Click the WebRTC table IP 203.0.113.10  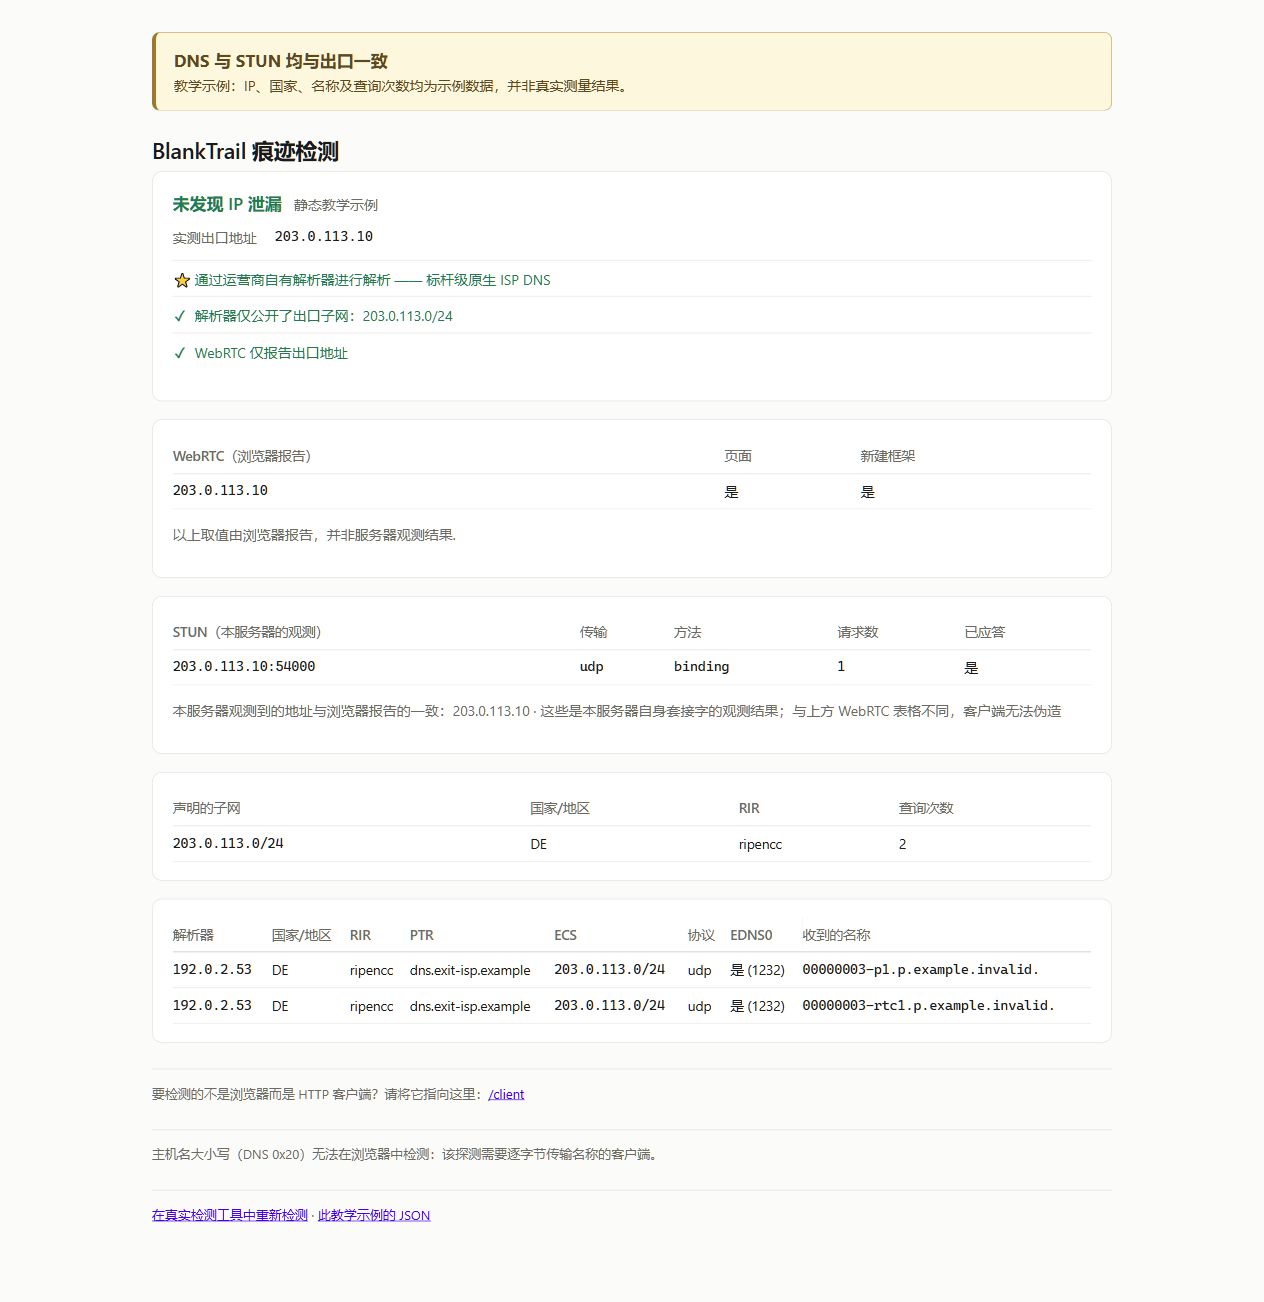point(220,491)
